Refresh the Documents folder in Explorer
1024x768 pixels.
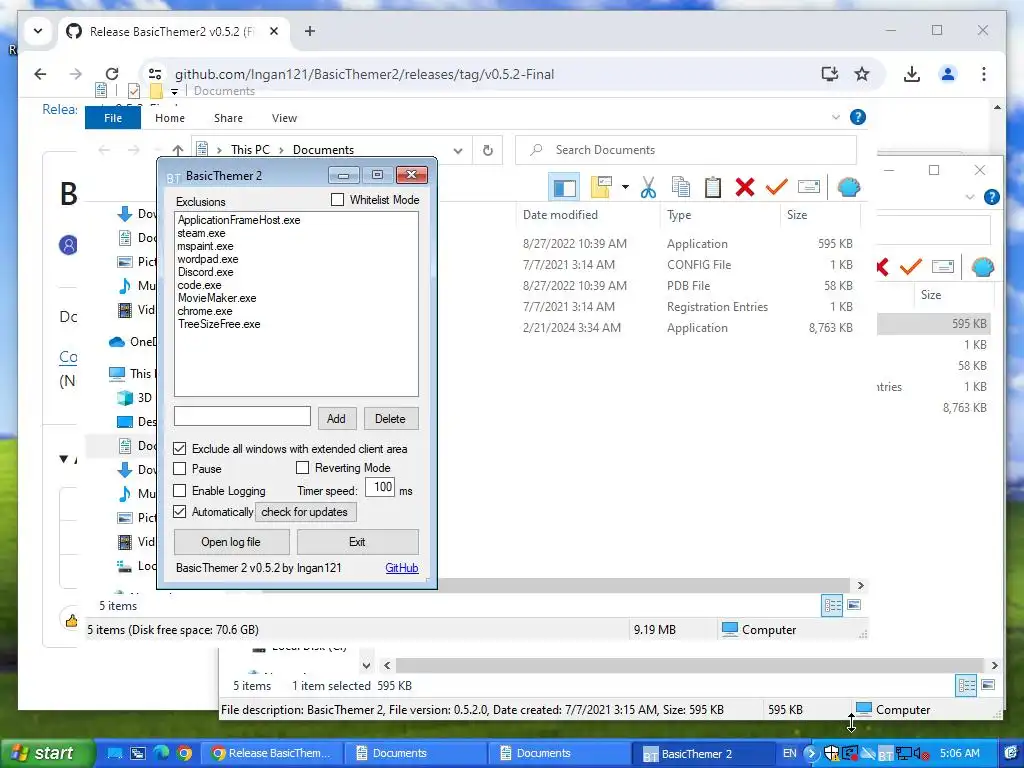click(x=488, y=150)
